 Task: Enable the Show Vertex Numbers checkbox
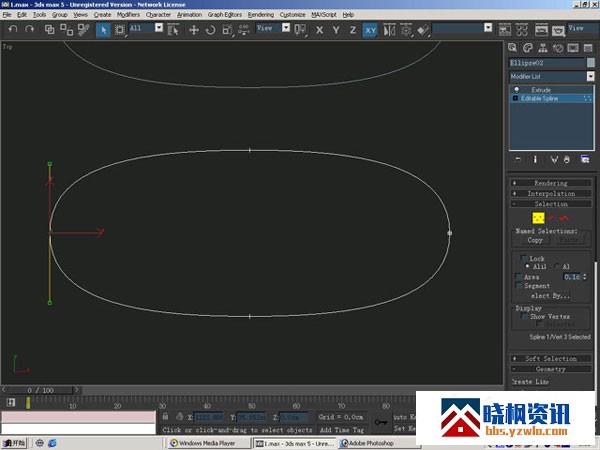click(x=525, y=316)
